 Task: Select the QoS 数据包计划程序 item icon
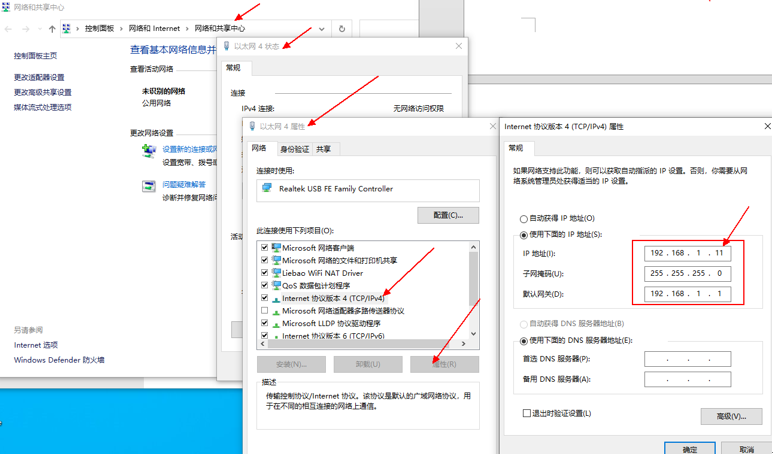[x=276, y=285]
